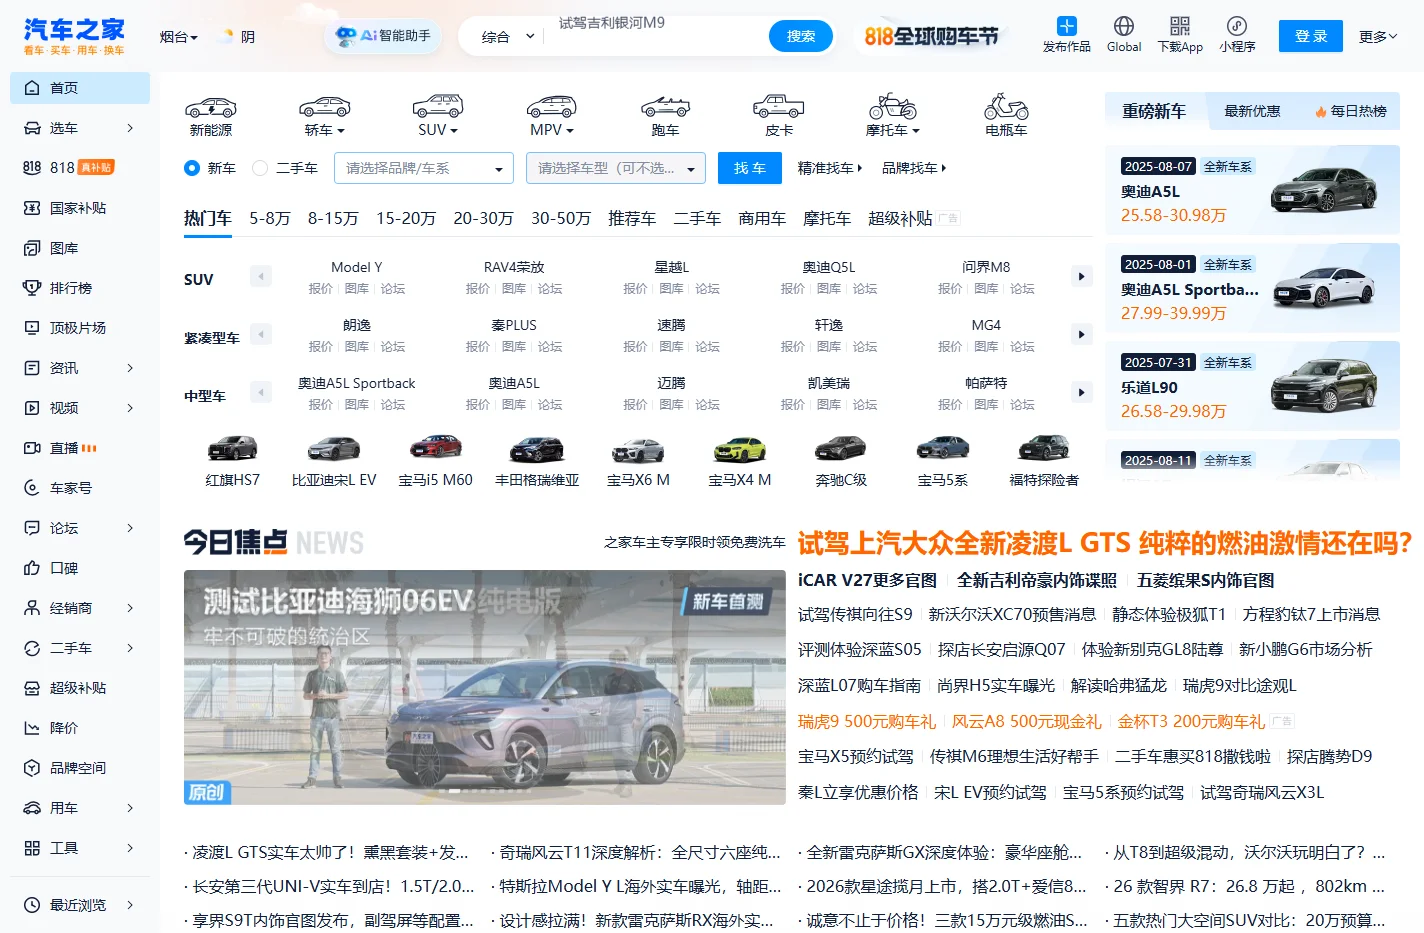
Task: Open 瑞虎9 500元购车礼 promotion link
Action: [867, 722]
